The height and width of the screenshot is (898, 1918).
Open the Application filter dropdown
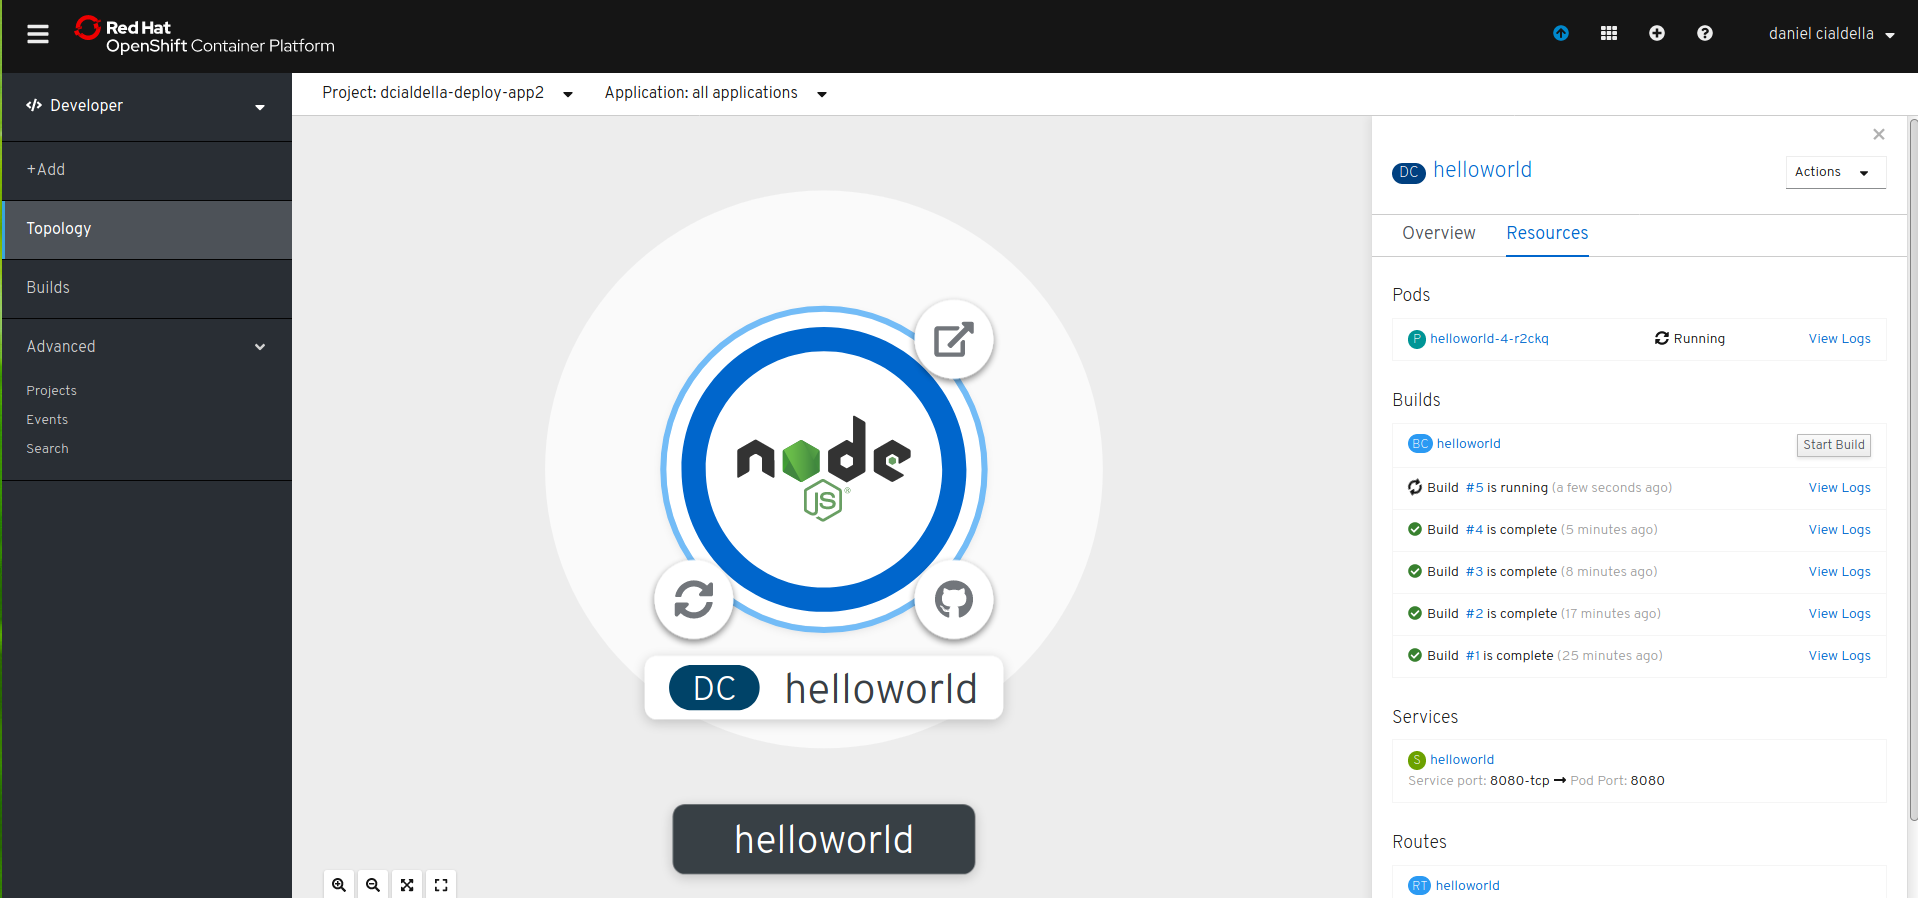coord(715,93)
